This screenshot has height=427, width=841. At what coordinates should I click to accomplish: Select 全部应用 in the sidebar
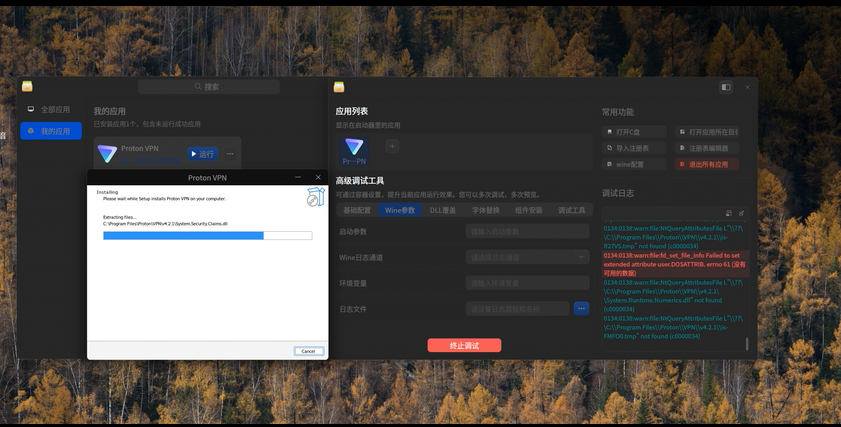(51, 109)
